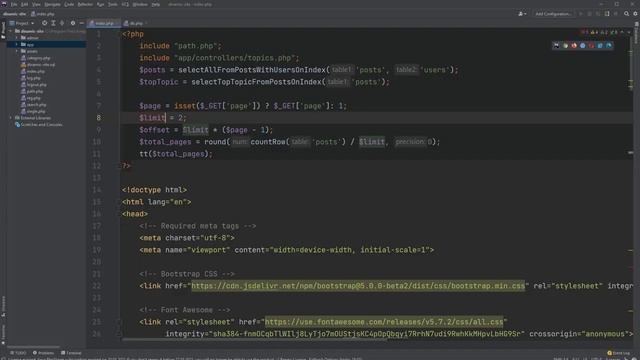Expand the assets folder

click(17, 51)
